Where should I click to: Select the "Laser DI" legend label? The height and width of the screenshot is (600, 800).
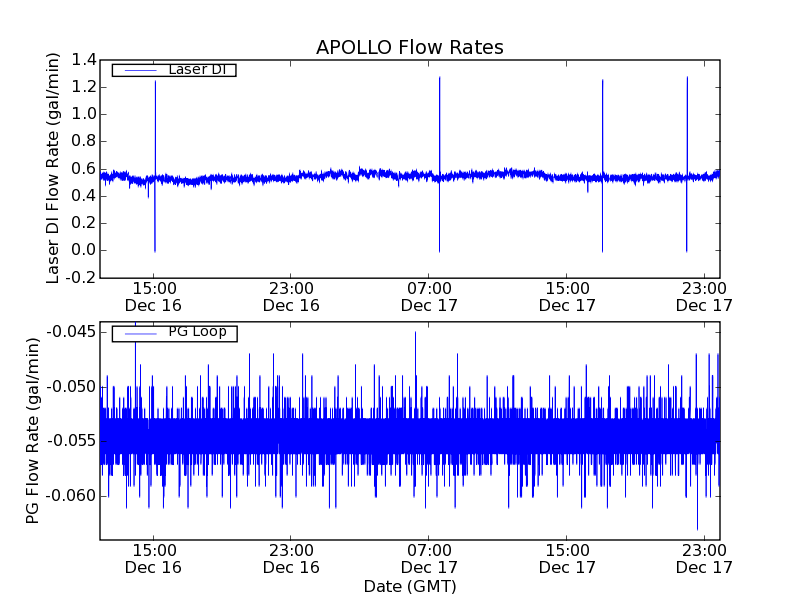tap(197, 69)
